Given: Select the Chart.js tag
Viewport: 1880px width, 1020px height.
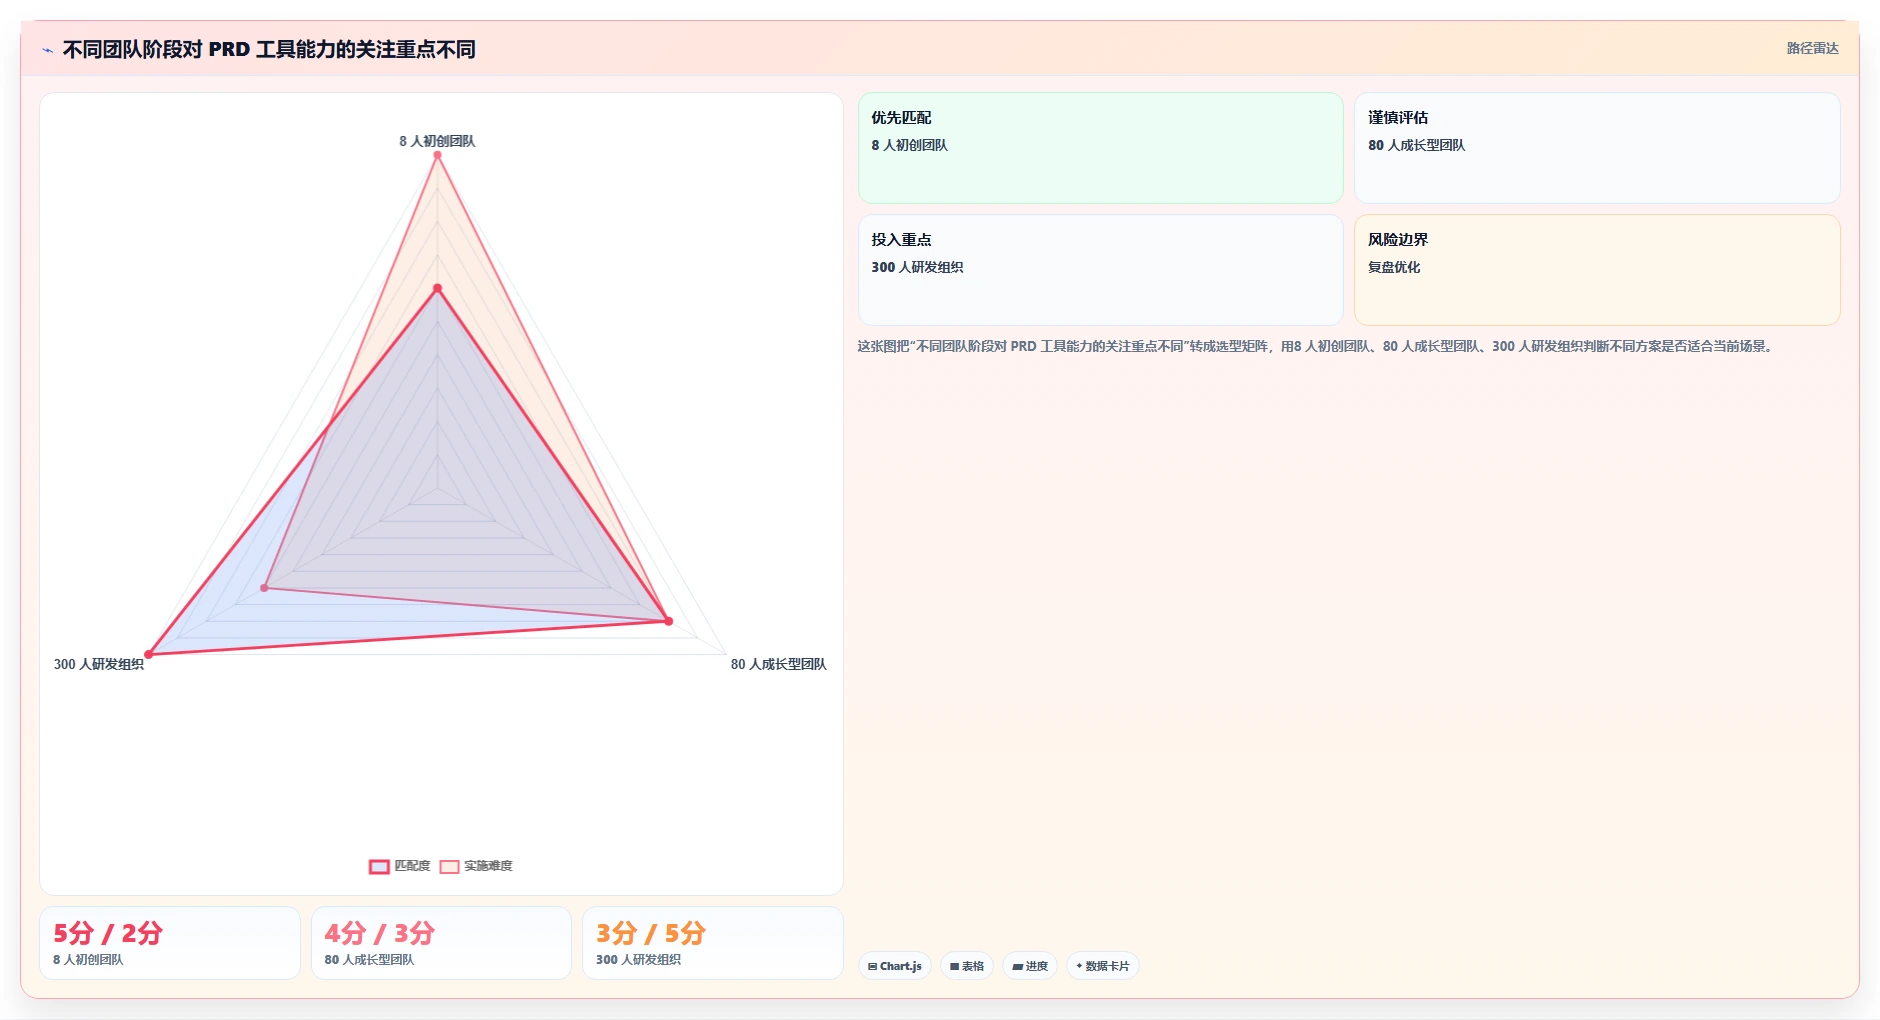Looking at the screenshot, I should [x=895, y=966].
